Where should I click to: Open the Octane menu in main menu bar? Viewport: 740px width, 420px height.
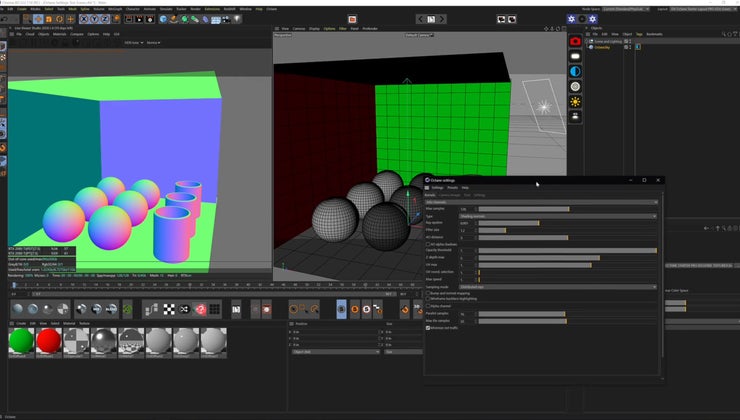tap(272, 9)
